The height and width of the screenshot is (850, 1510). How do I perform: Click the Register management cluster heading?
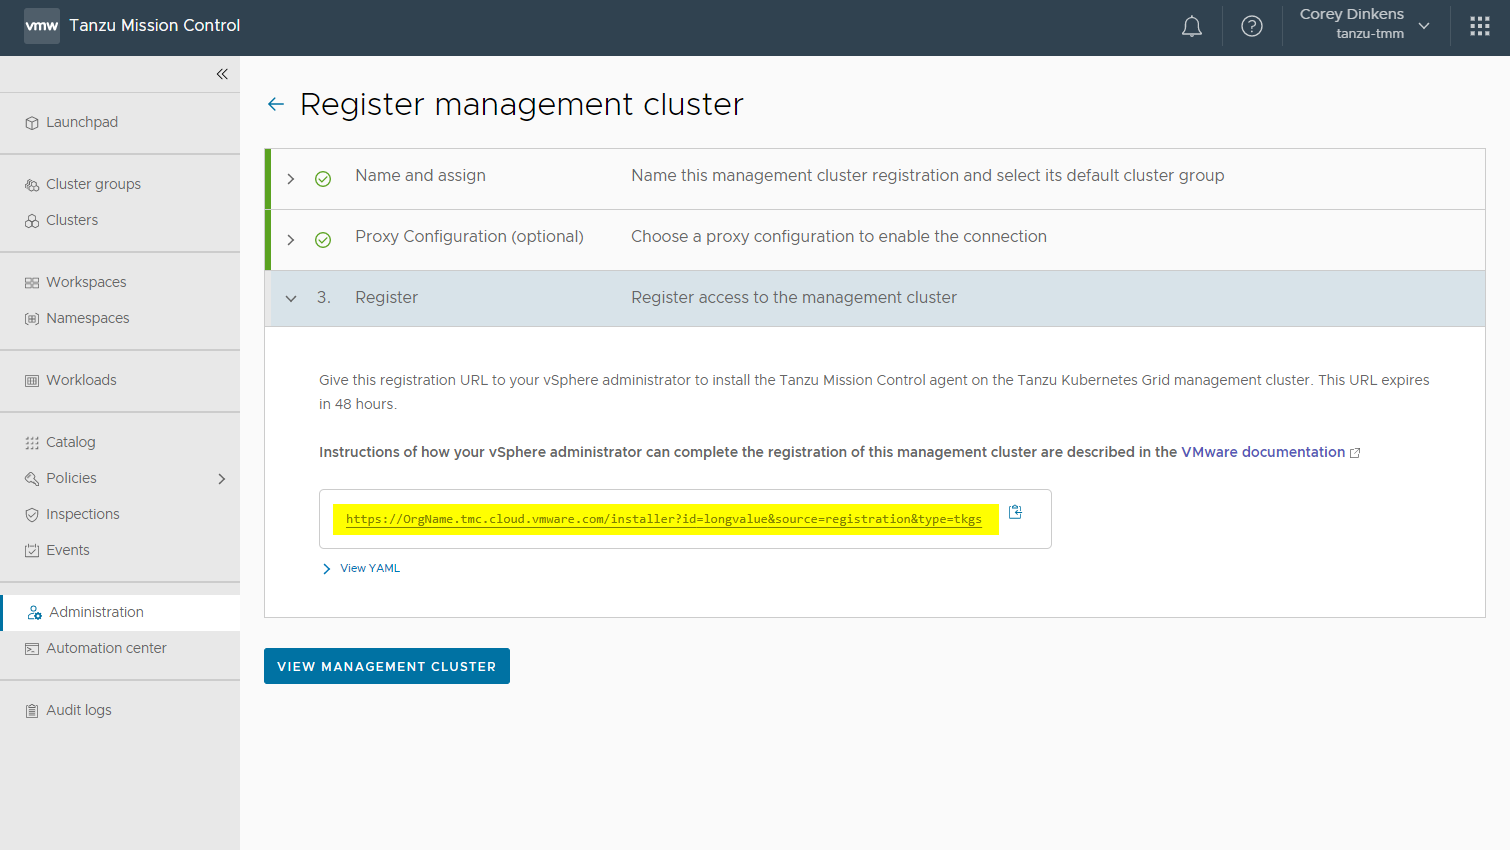click(522, 104)
